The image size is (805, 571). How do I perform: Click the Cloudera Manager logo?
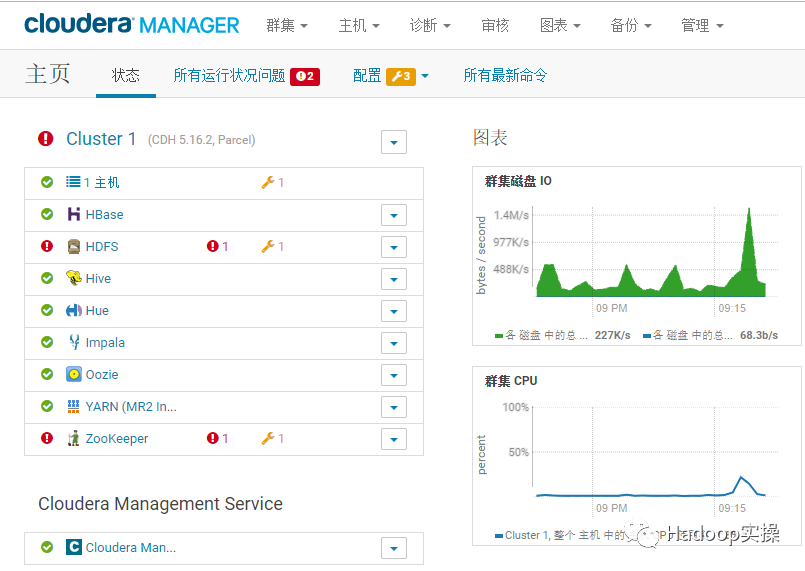pyautogui.click(x=131, y=24)
